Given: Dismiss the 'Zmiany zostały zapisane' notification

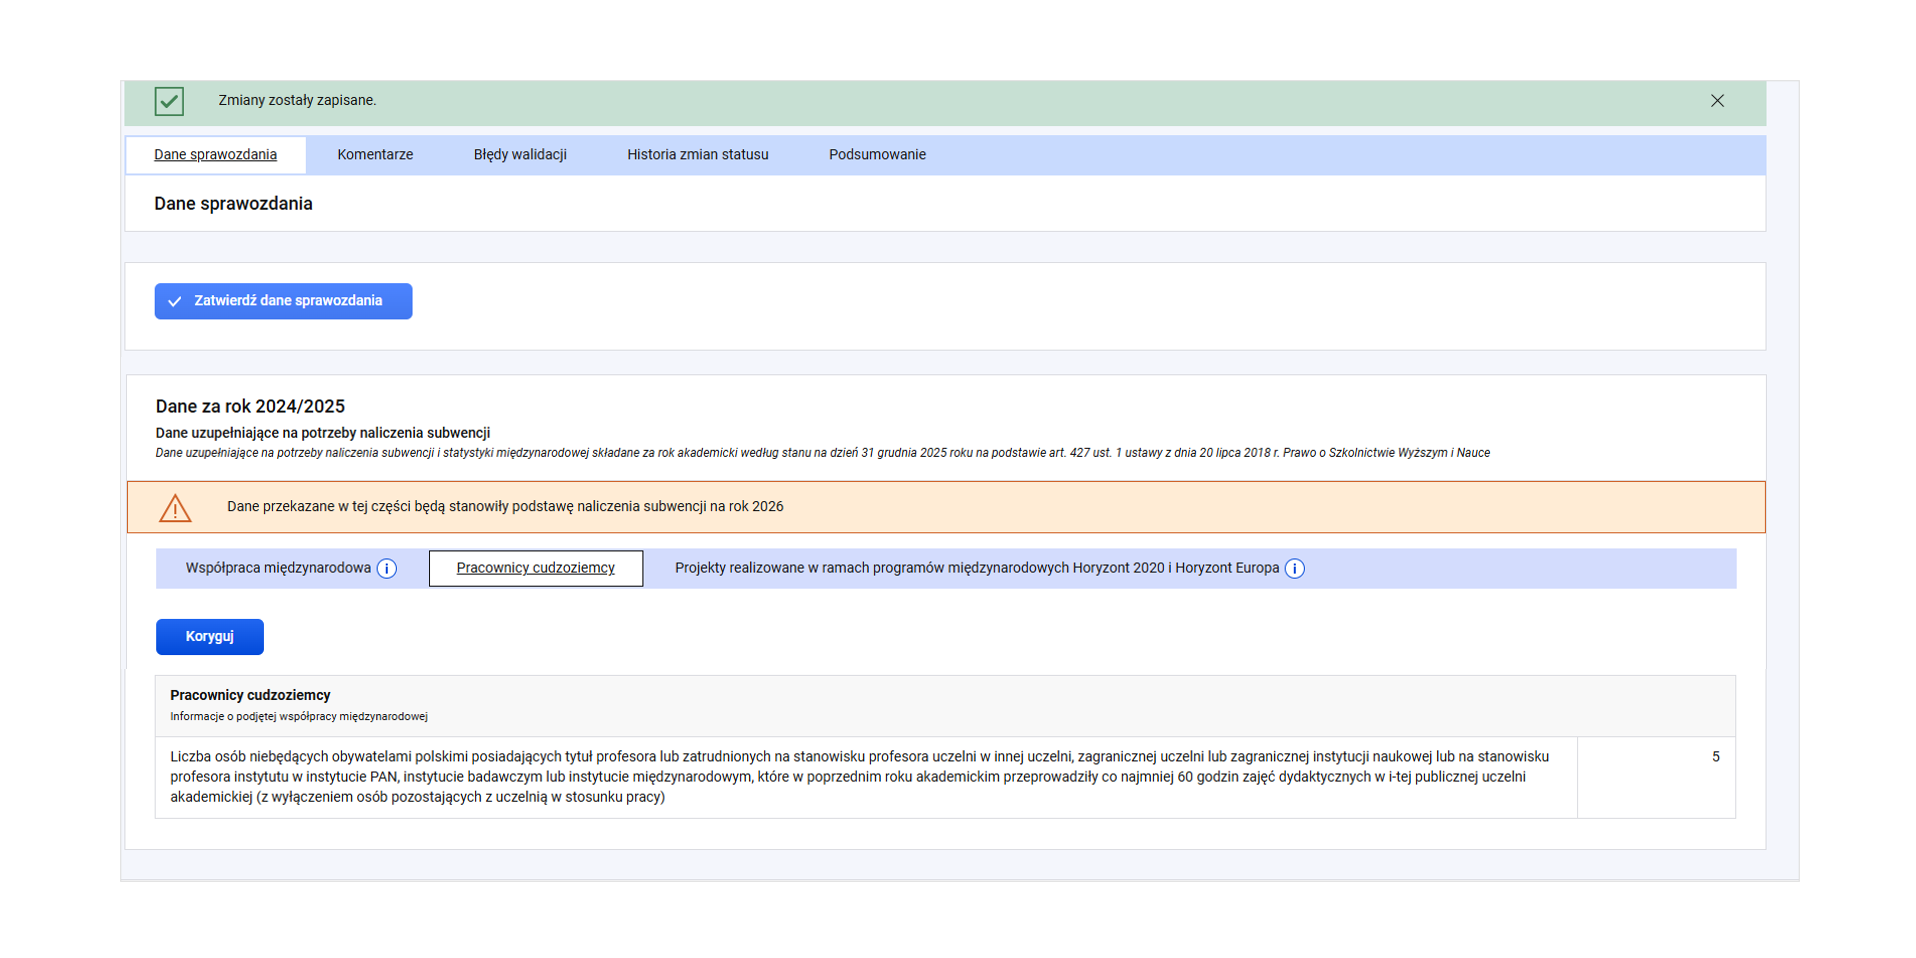Looking at the screenshot, I should click(x=1717, y=101).
